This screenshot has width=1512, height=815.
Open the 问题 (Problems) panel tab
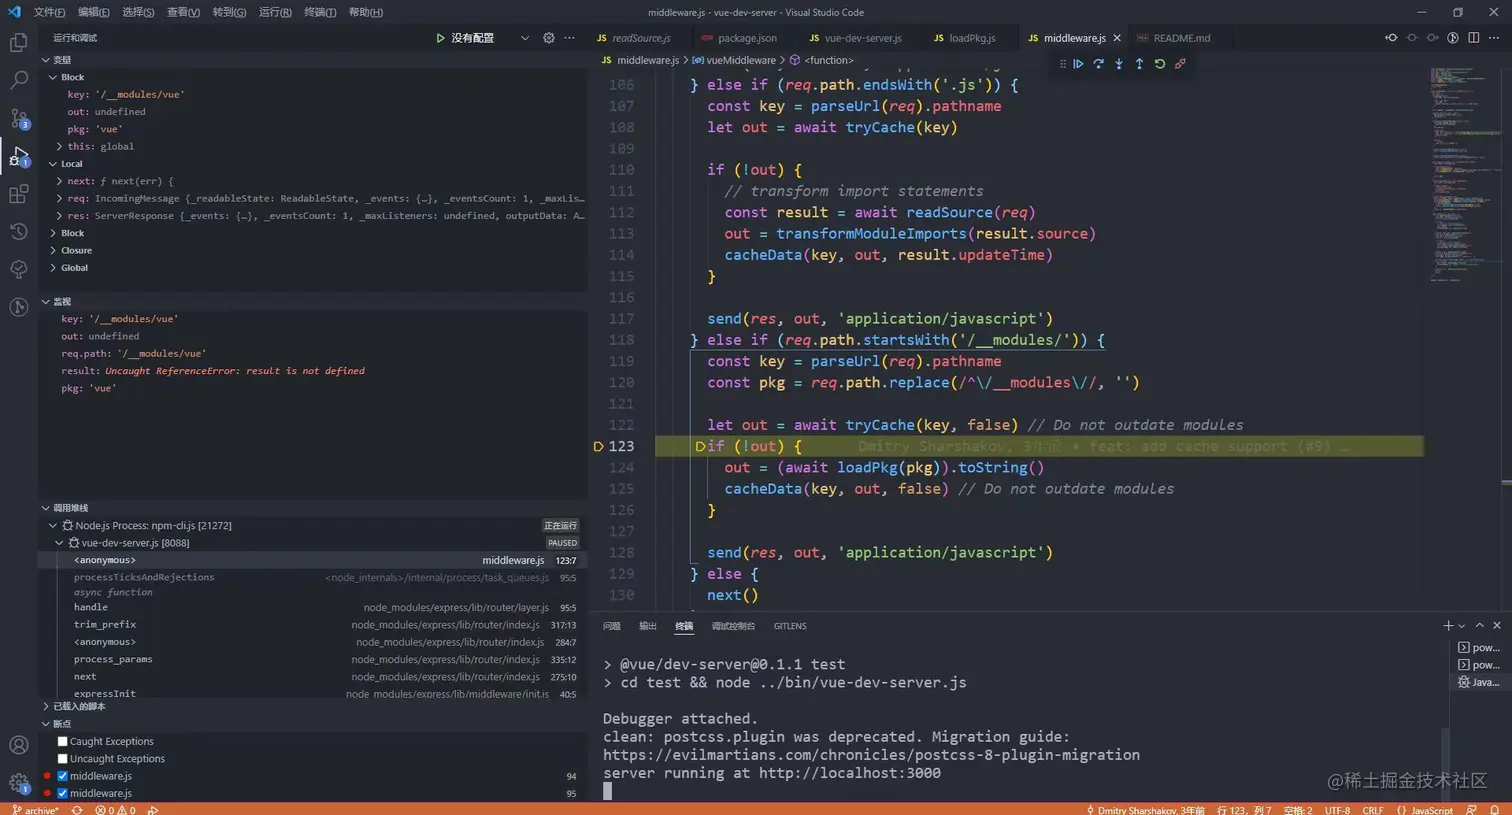[612, 626]
